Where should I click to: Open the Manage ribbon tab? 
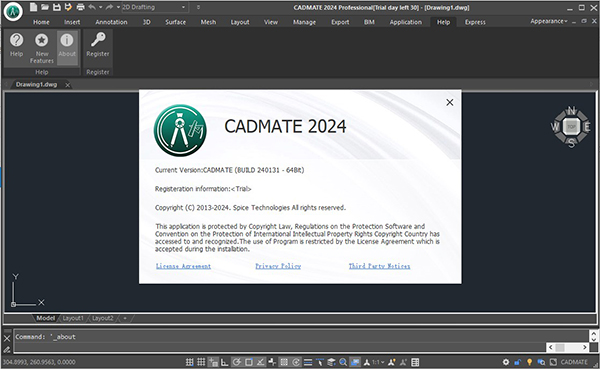(x=304, y=22)
